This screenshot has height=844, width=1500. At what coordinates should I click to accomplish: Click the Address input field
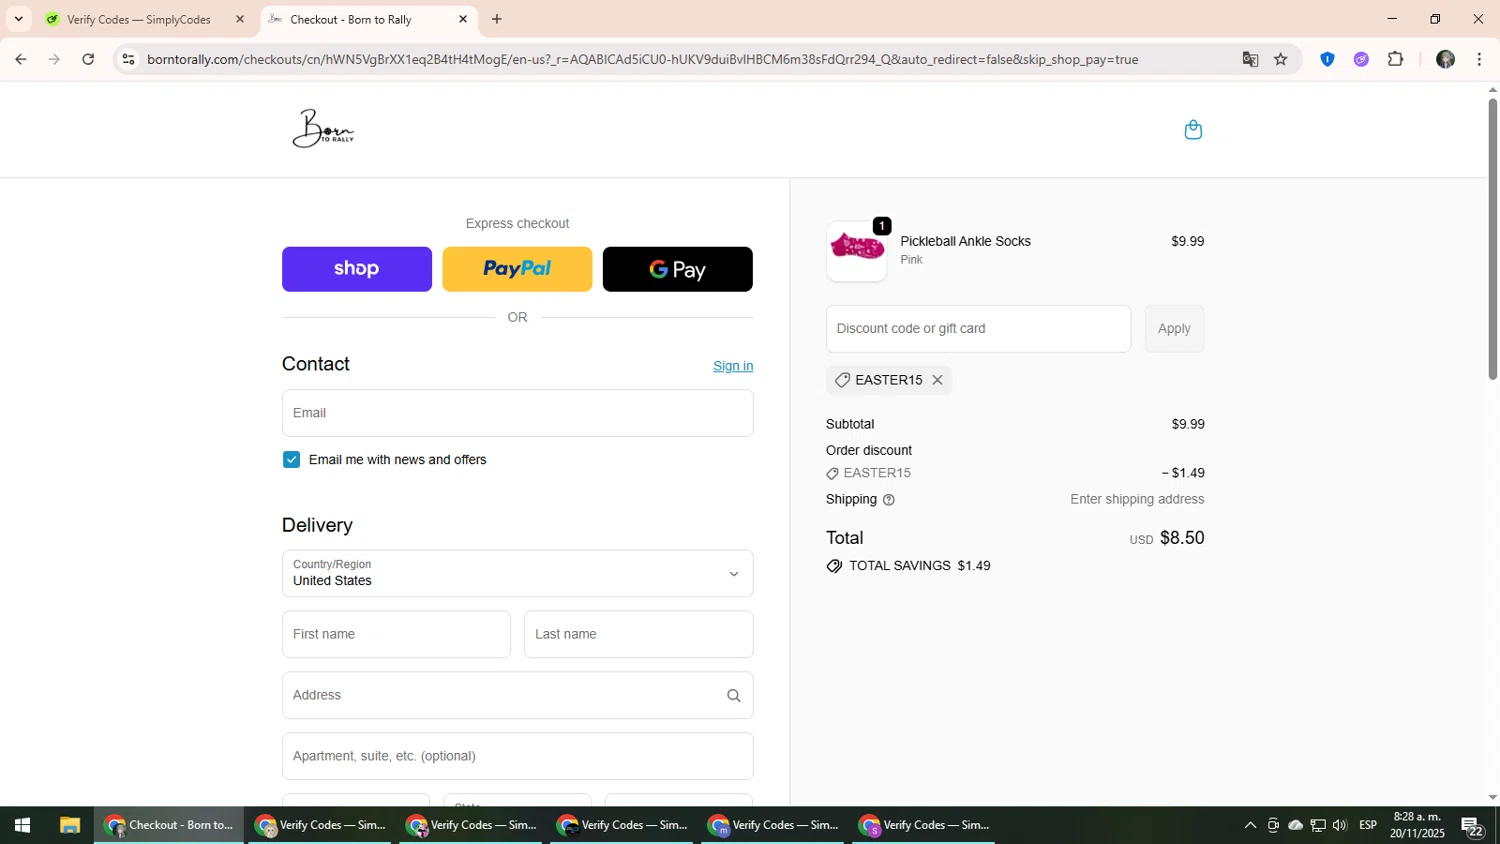tap(517, 695)
